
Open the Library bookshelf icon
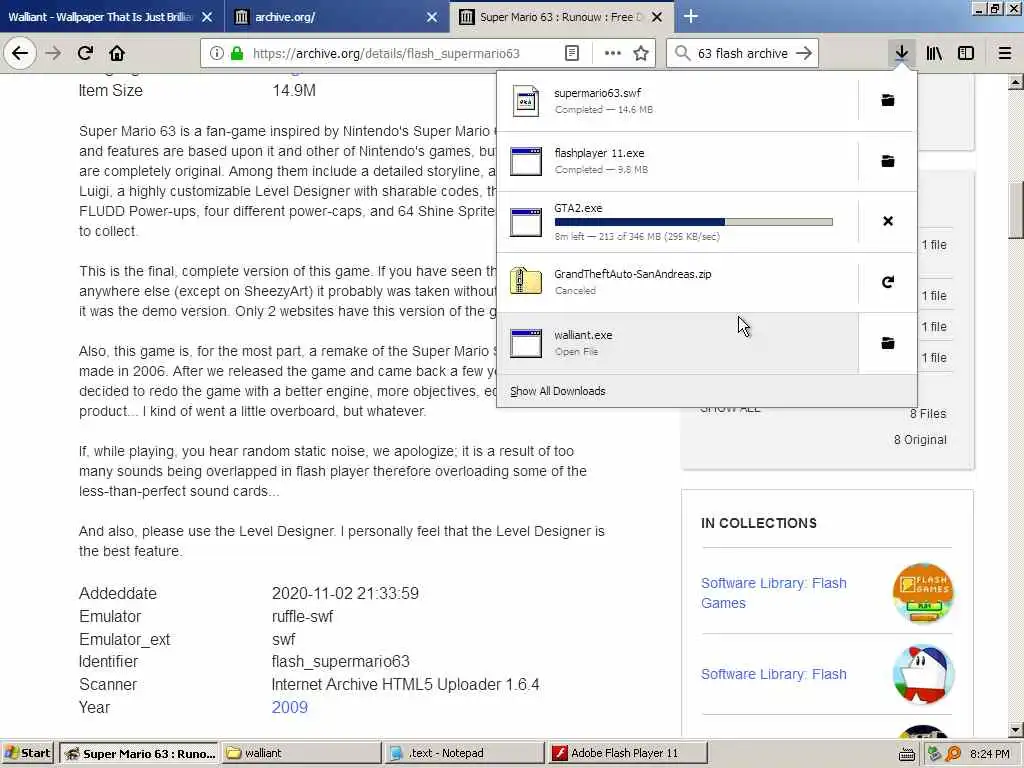point(934,53)
